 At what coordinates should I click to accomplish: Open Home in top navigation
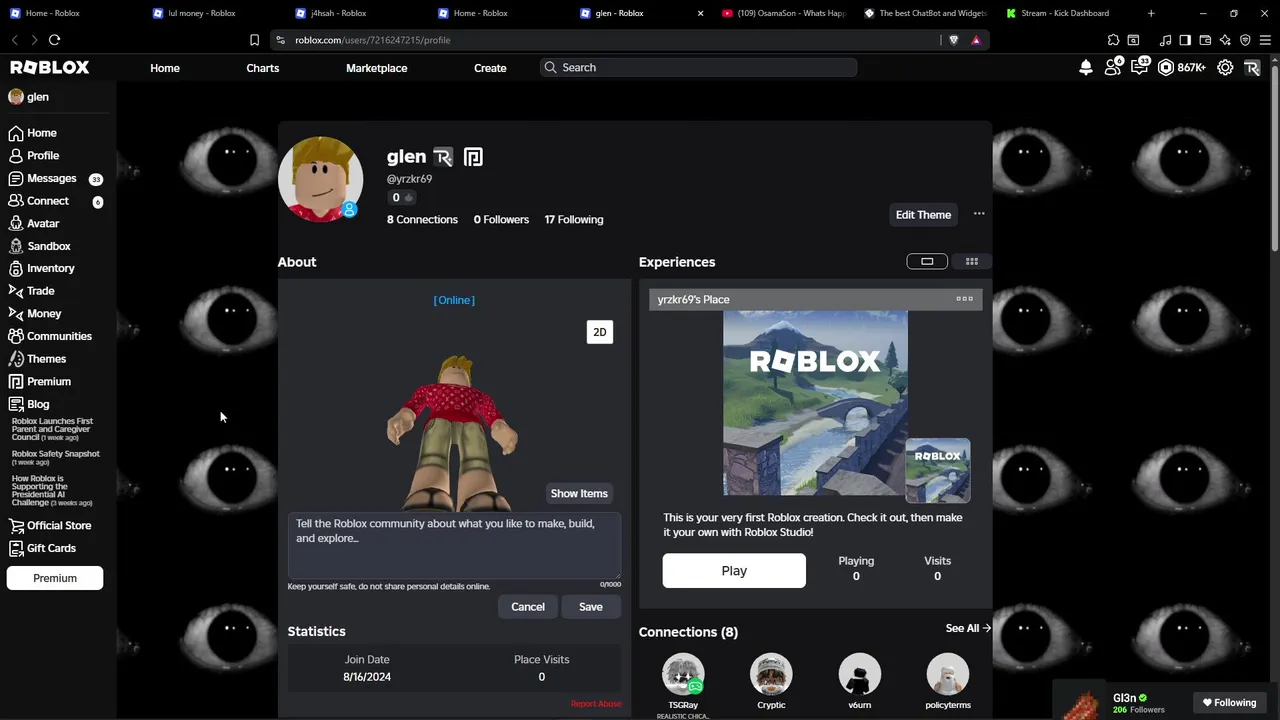click(165, 68)
